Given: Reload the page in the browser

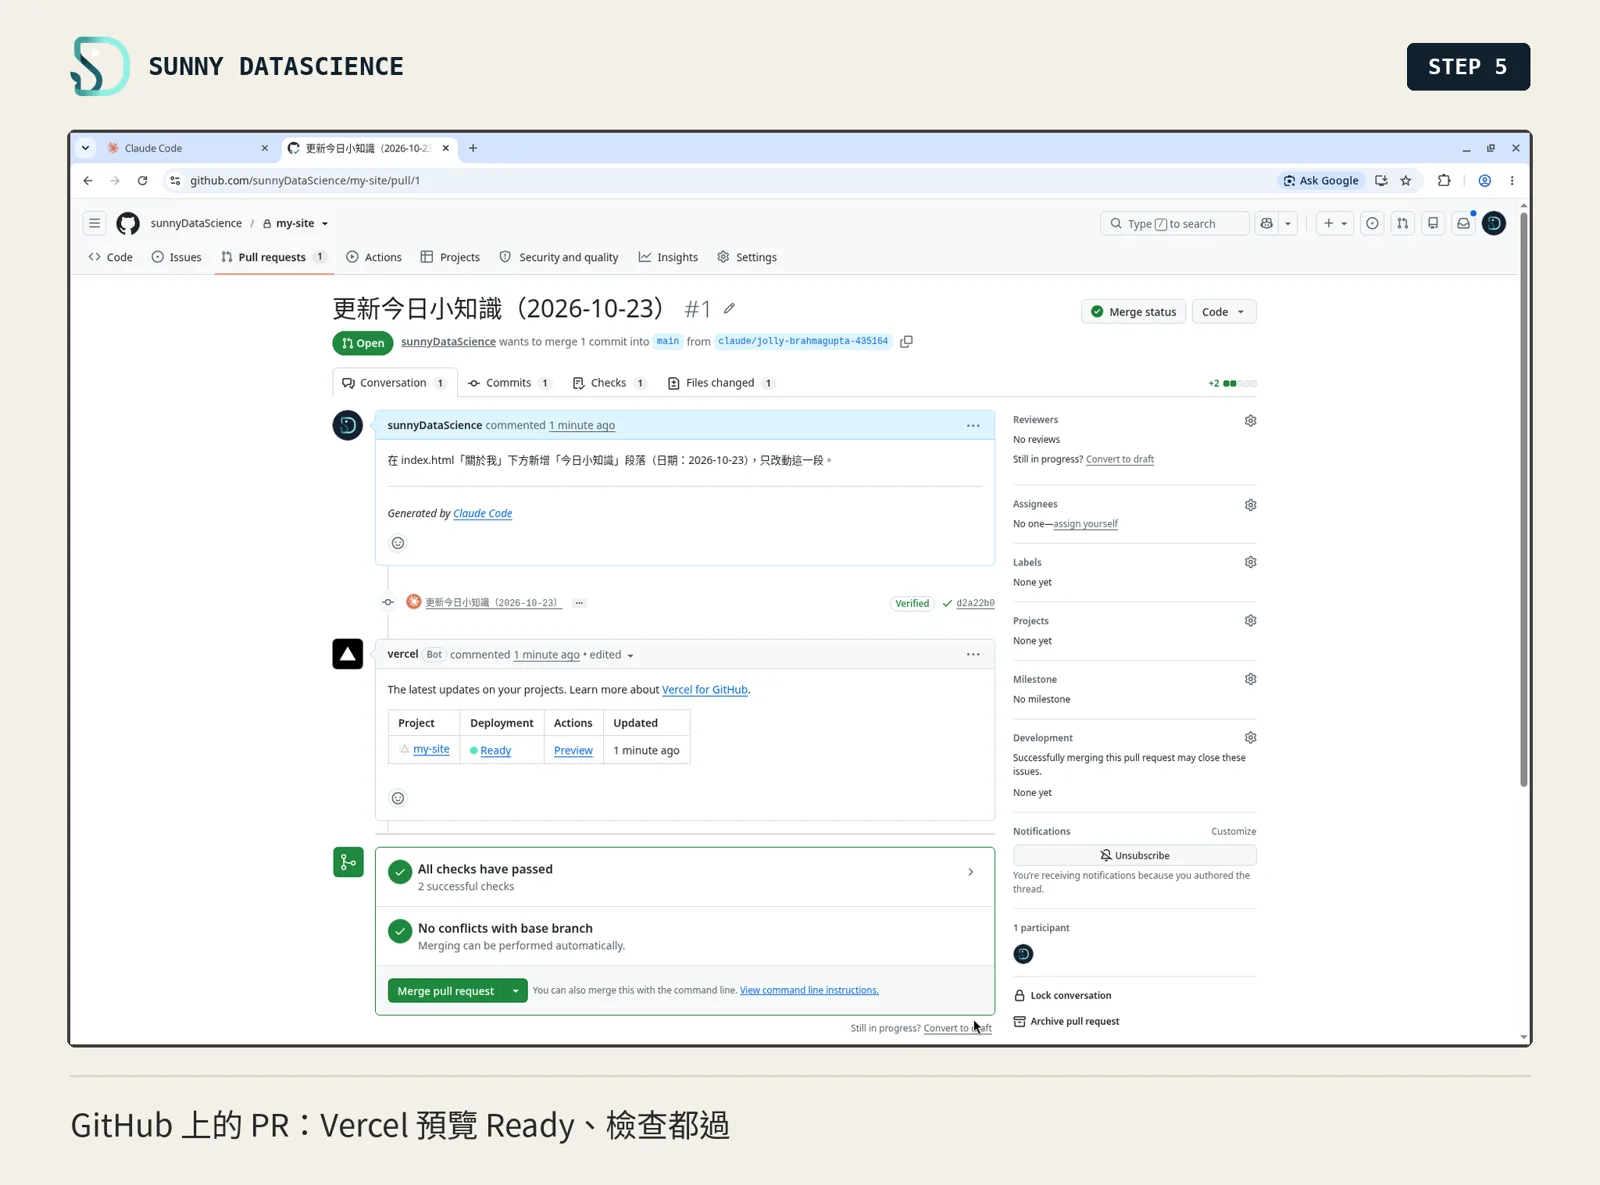Looking at the screenshot, I should point(143,181).
